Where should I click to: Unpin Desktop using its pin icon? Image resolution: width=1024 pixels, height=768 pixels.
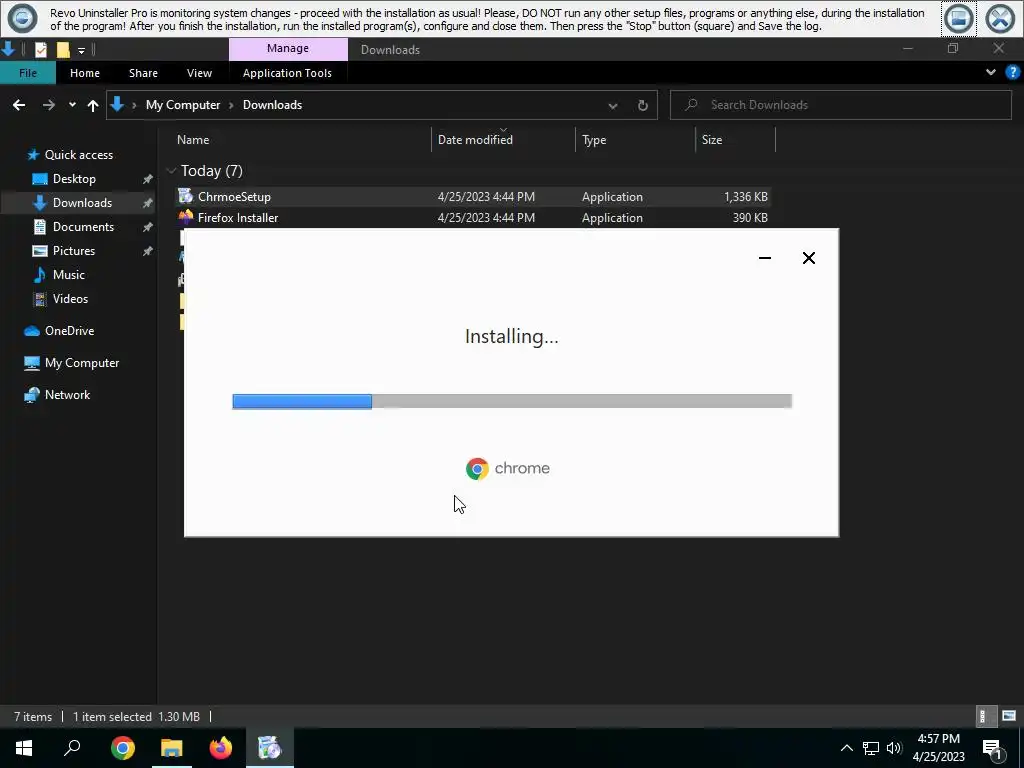point(148,179)
